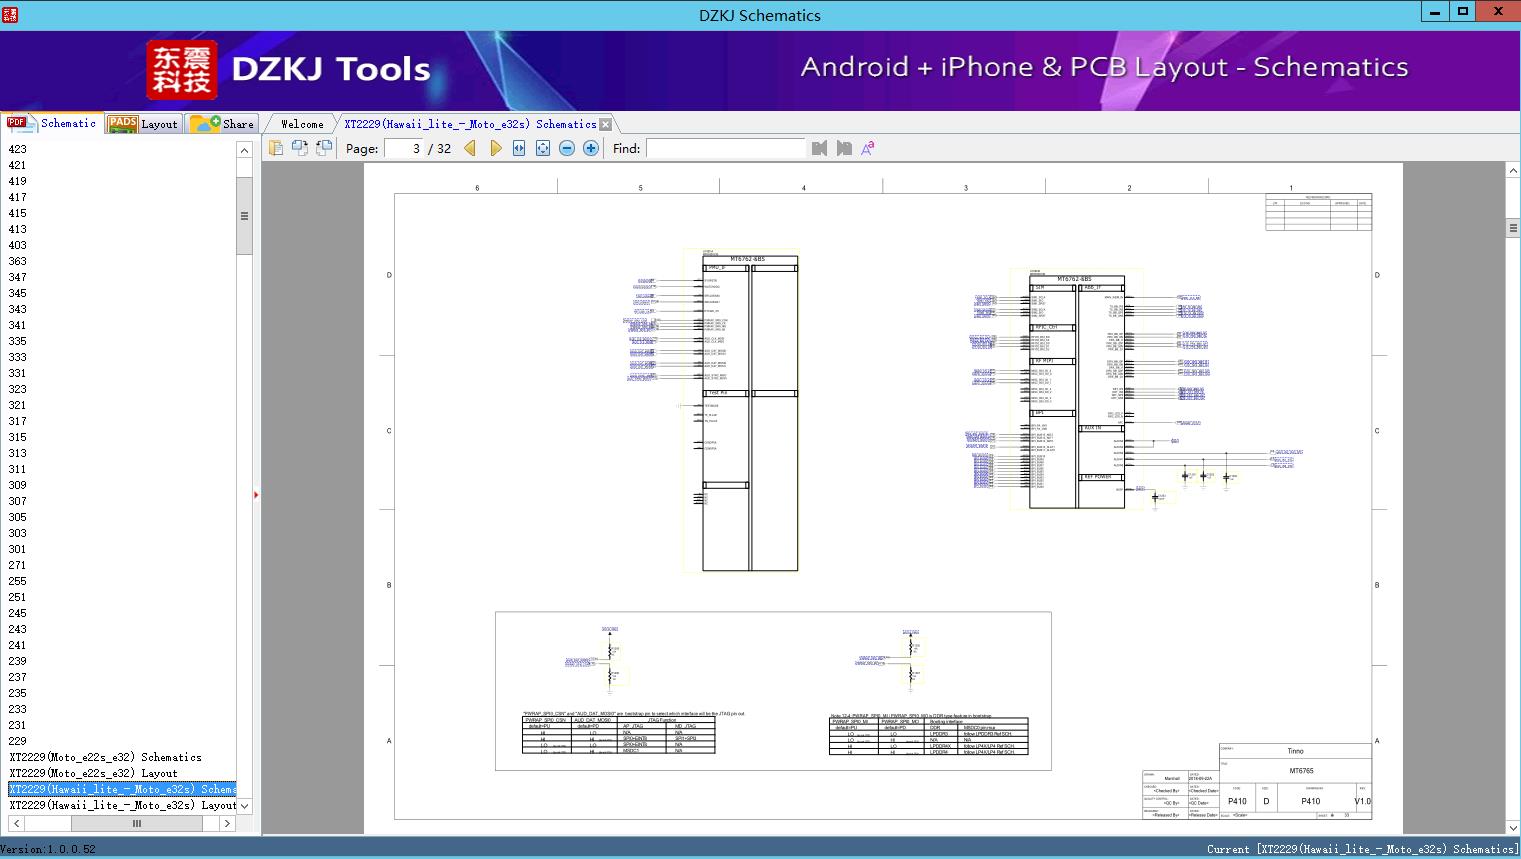
Task: Select list item 343
Action: [18, 309]
